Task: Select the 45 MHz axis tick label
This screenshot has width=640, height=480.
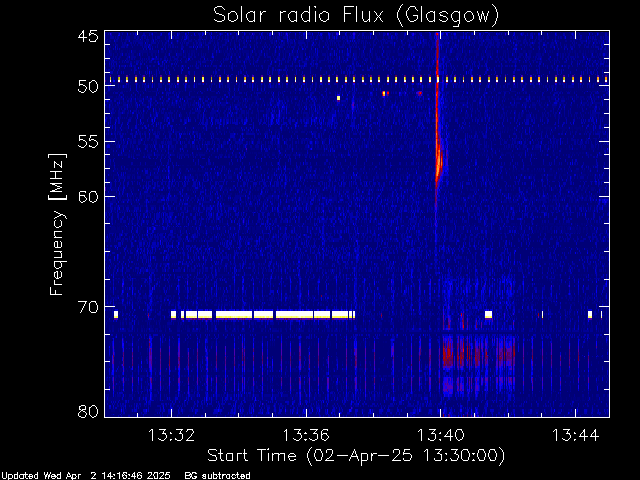Action: (x=88, y=36)
